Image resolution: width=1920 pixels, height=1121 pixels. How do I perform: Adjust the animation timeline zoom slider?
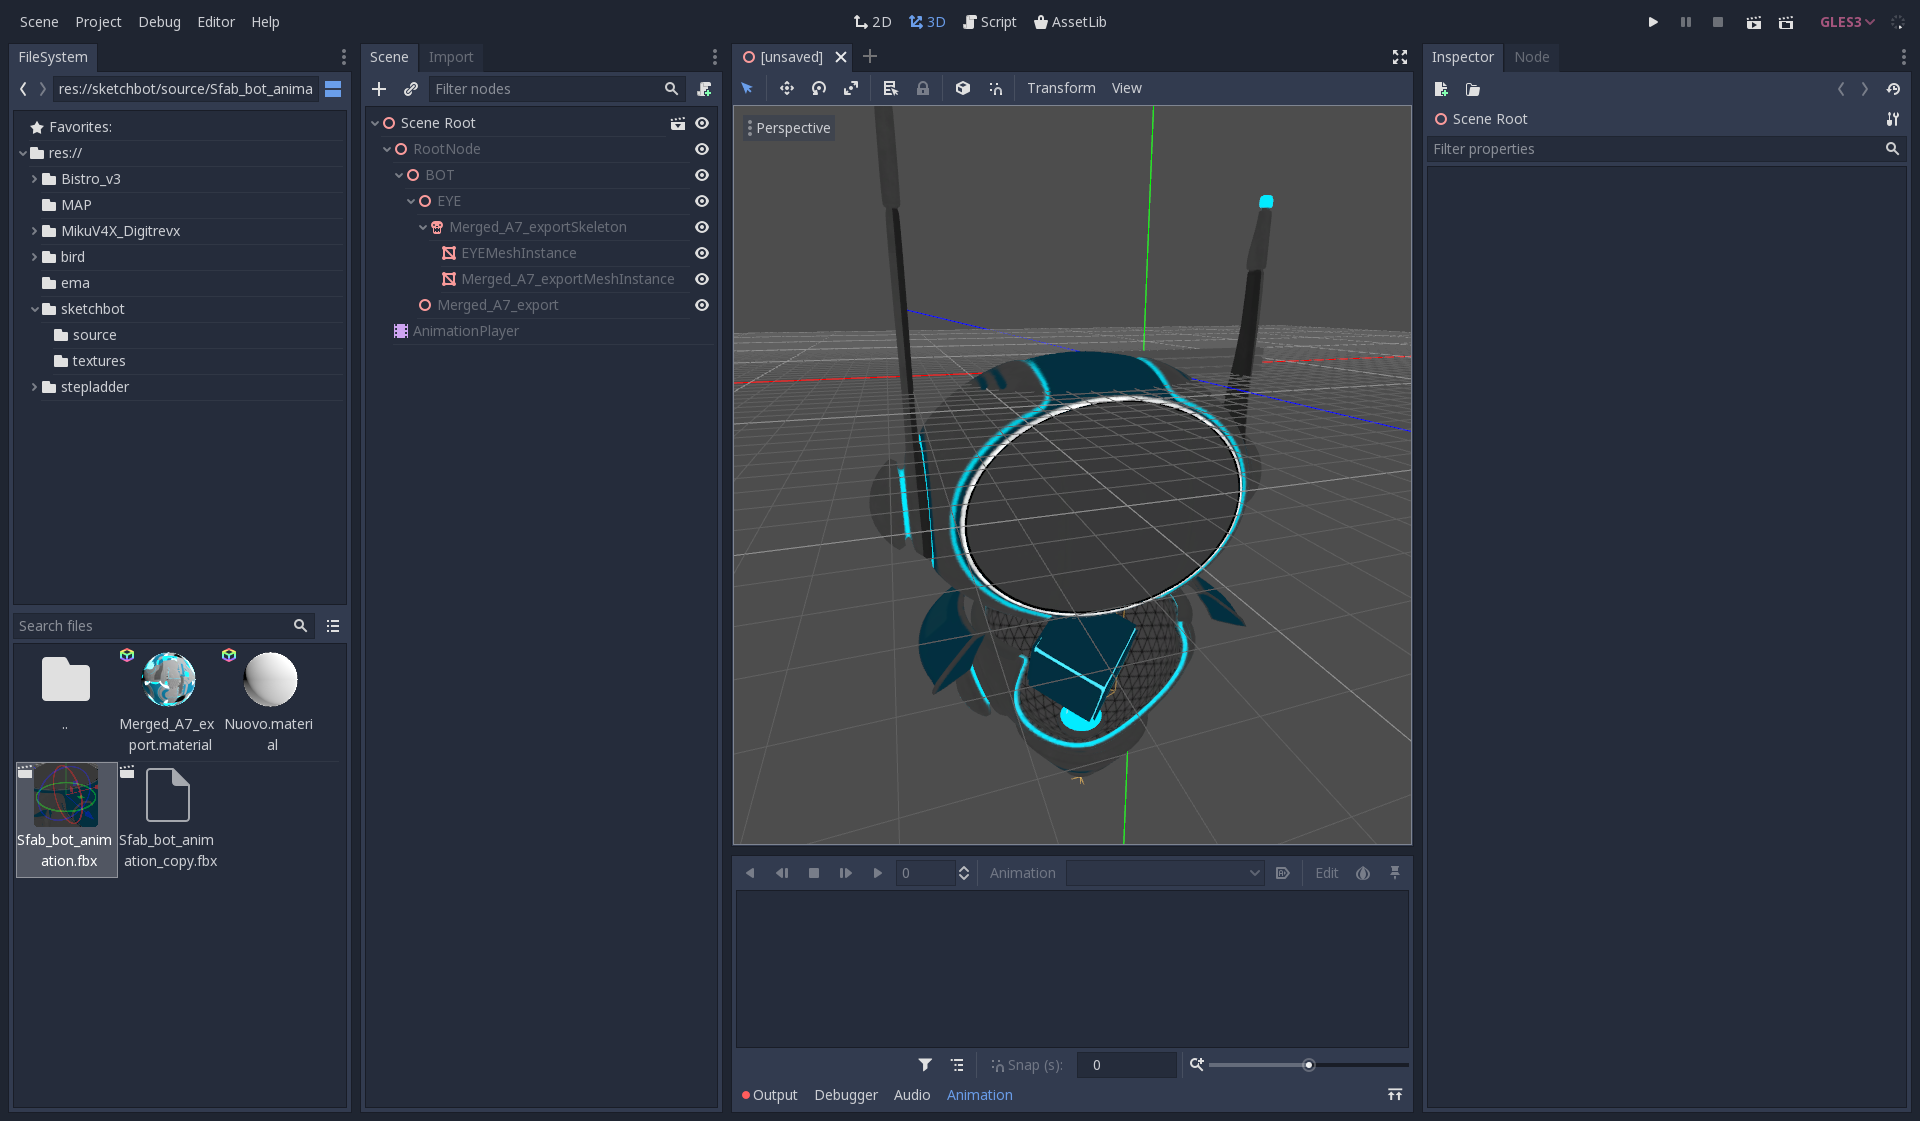click(1308, 1065)
